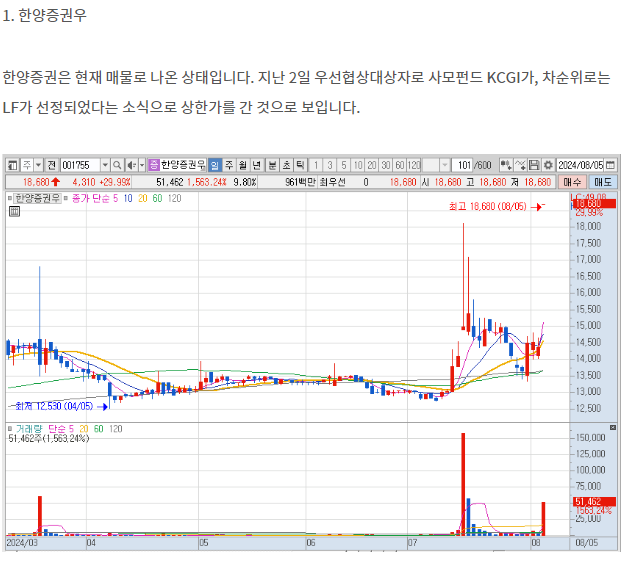
Task: Click the 961백만 trading value text
Action: 301,182
